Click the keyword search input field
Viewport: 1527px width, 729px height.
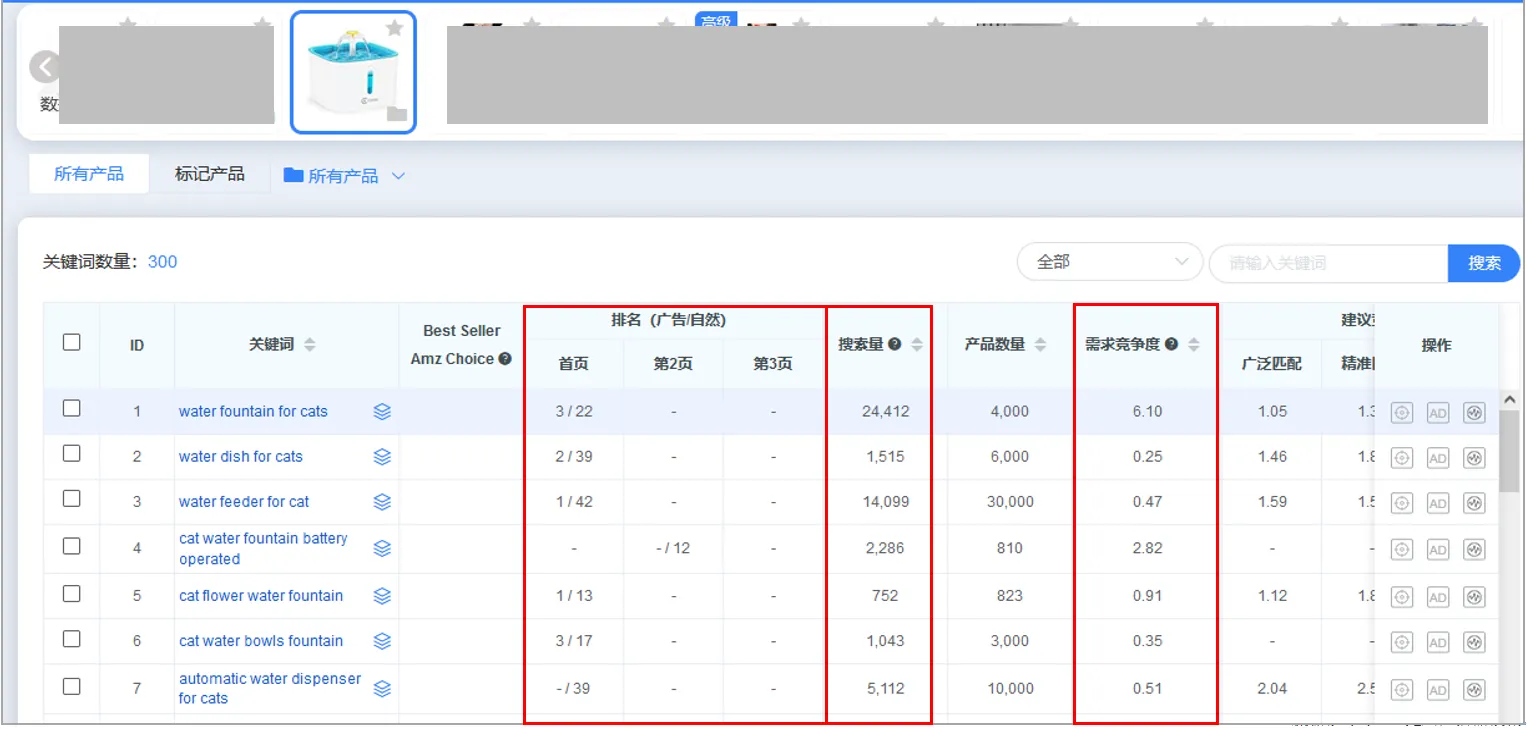(1328, 263)
